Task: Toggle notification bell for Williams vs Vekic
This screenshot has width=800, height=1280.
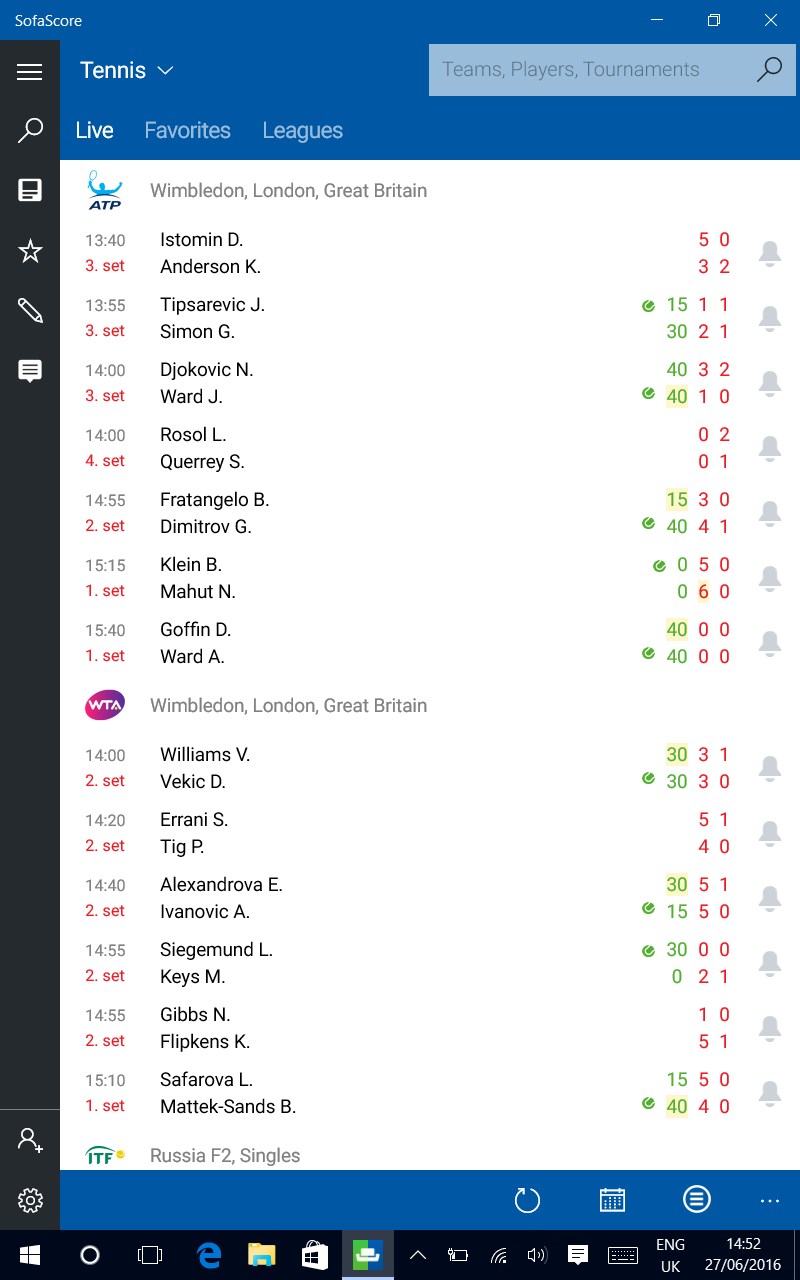Action: (769, 768)
